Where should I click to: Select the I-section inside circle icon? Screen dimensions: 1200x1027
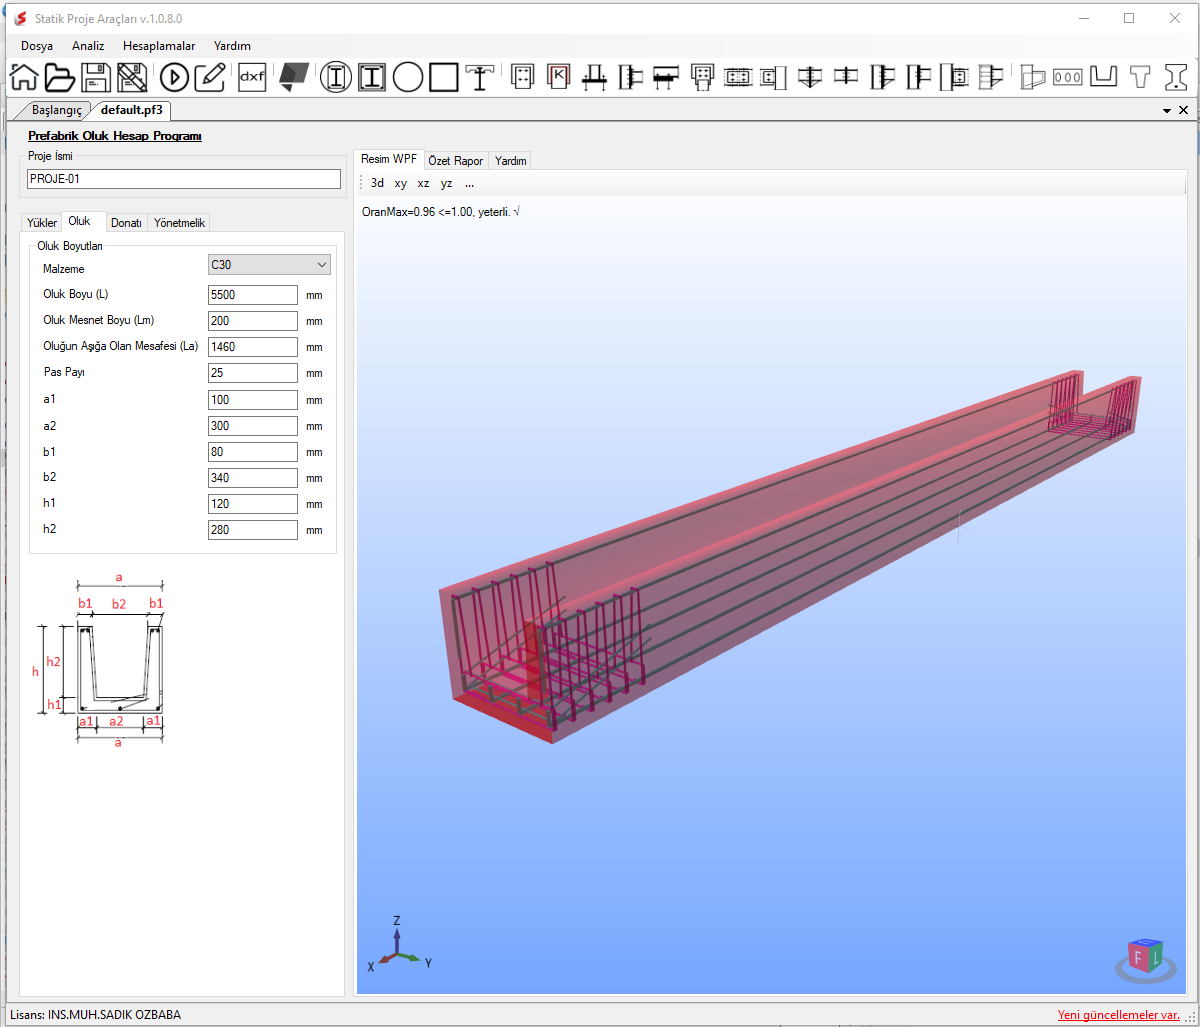336,77
